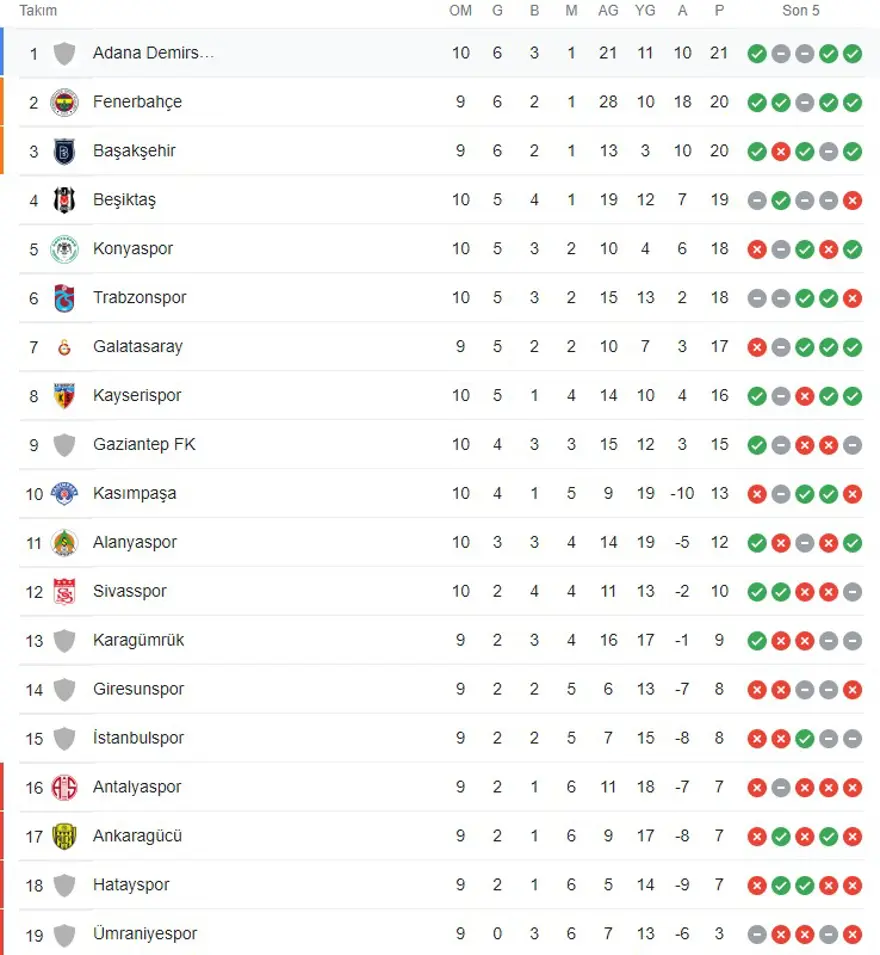Click the Beşiktaş club logo
880x955 pixels.
click(64, 200)
